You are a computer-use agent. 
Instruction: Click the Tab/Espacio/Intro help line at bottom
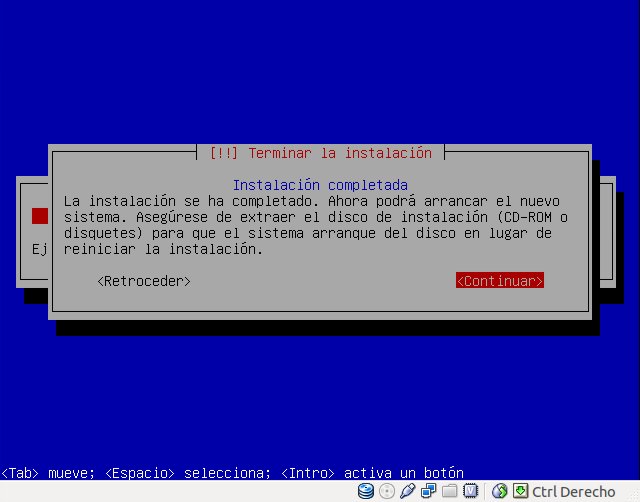click(x=232, y=473)
